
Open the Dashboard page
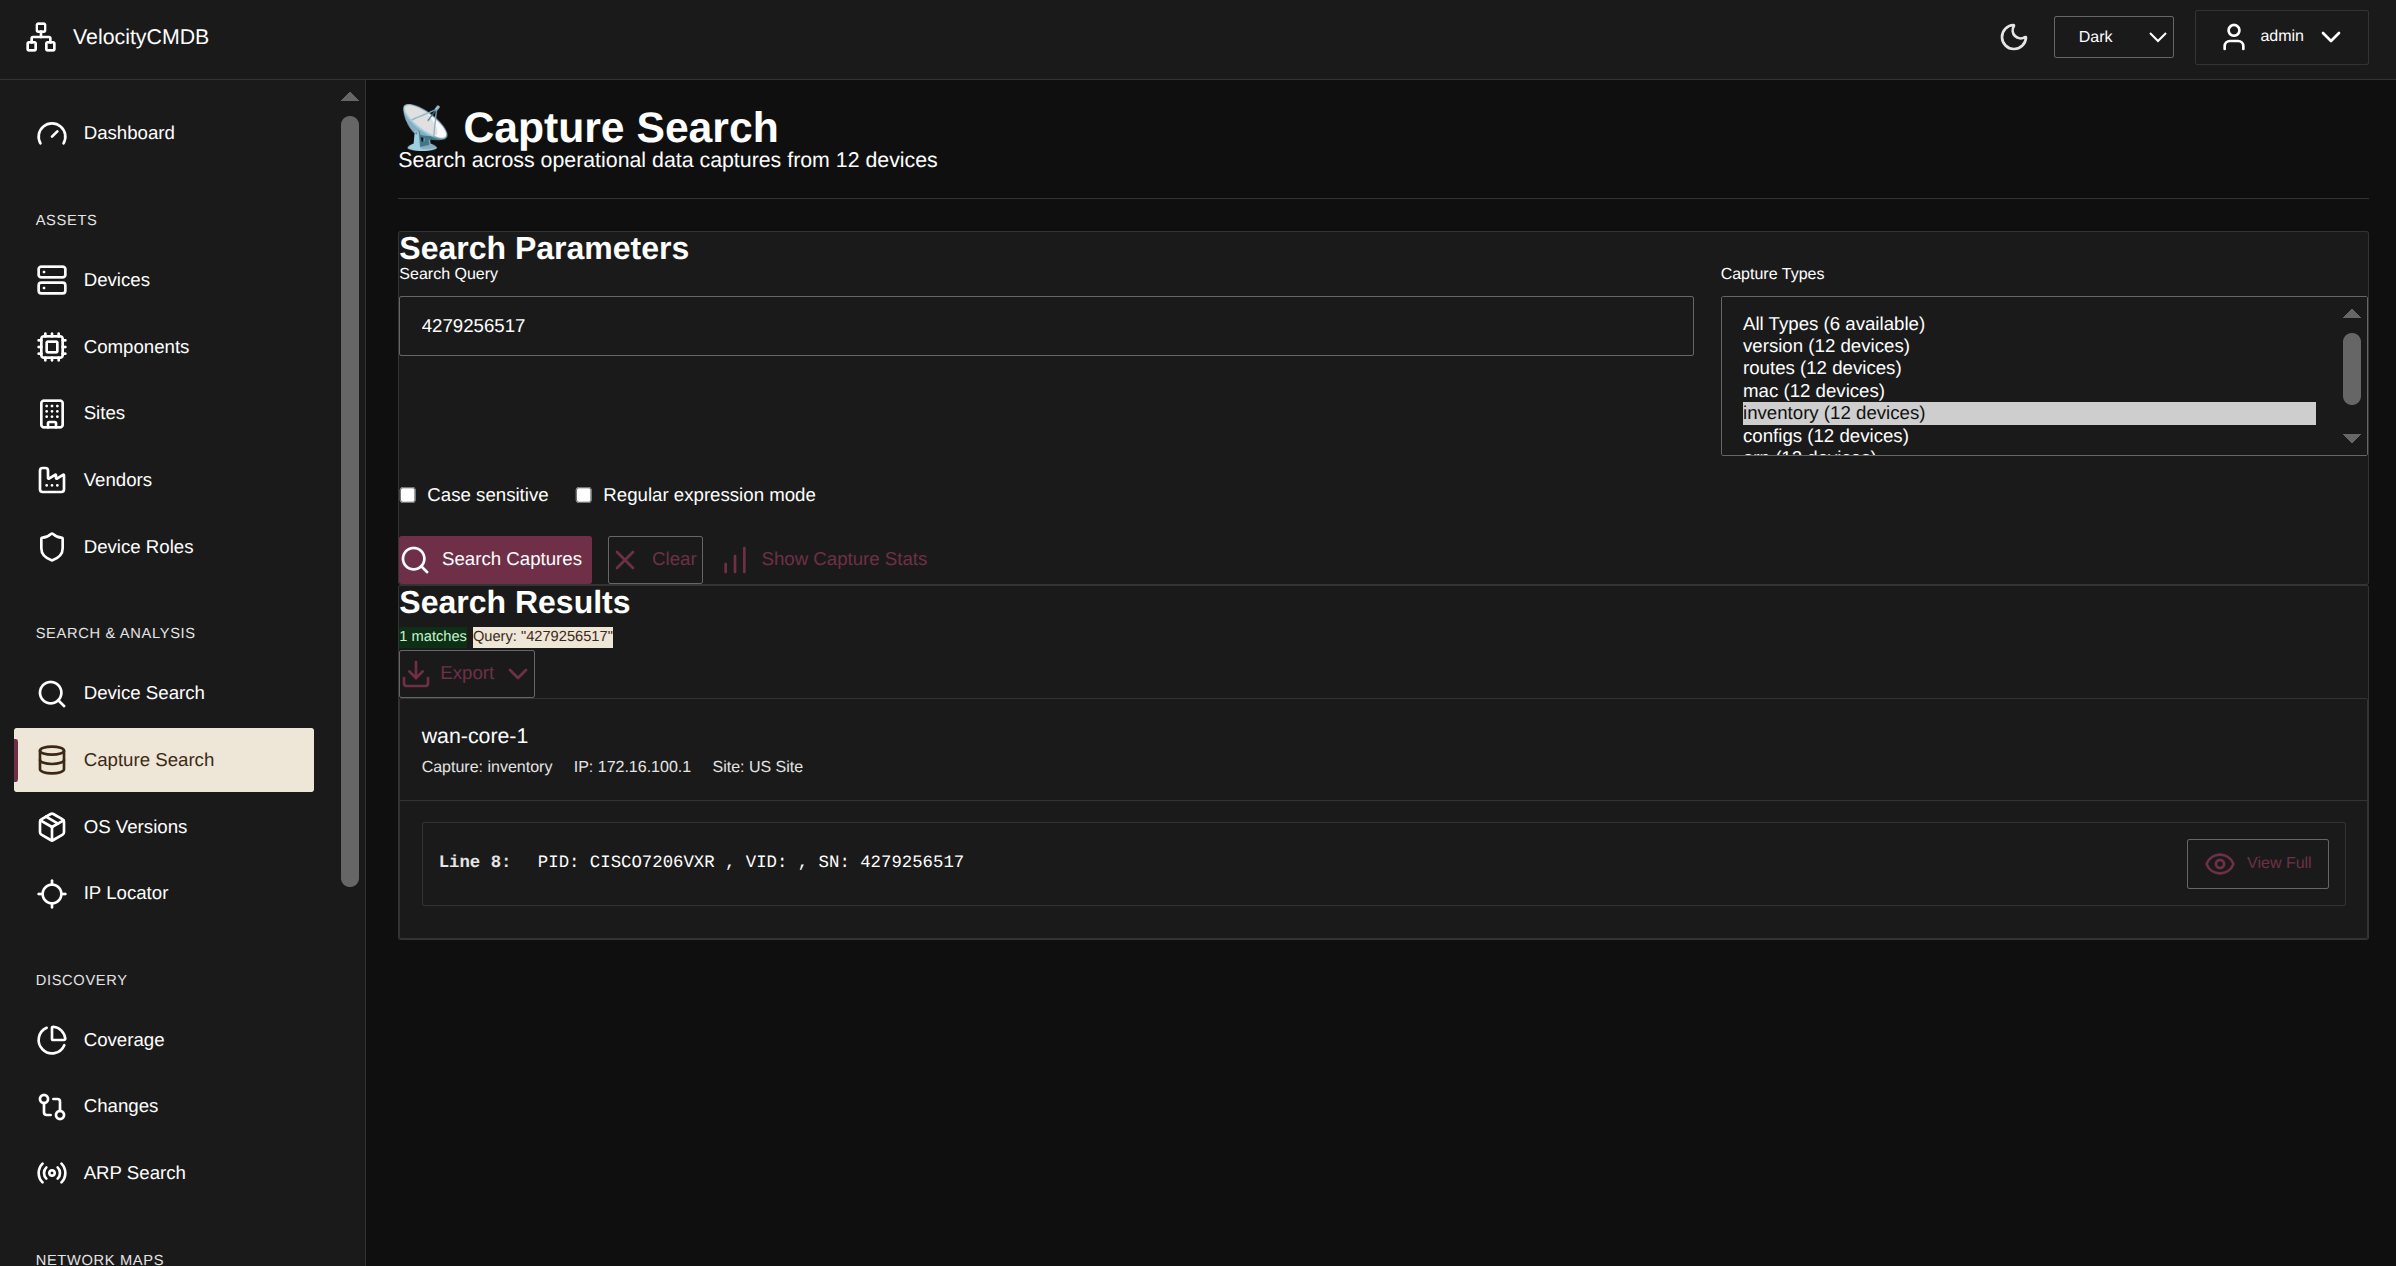164,133
